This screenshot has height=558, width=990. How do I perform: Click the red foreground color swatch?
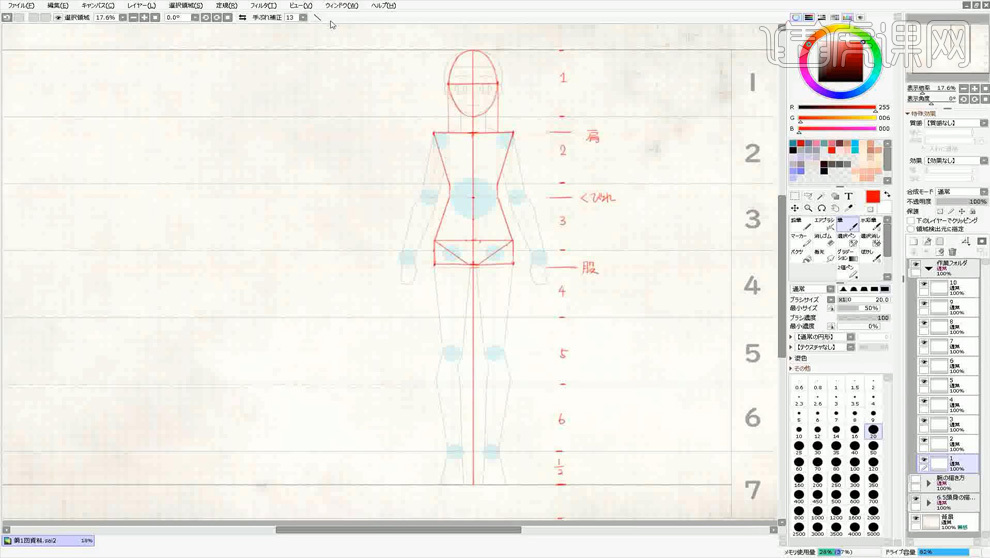coord(873,197)
